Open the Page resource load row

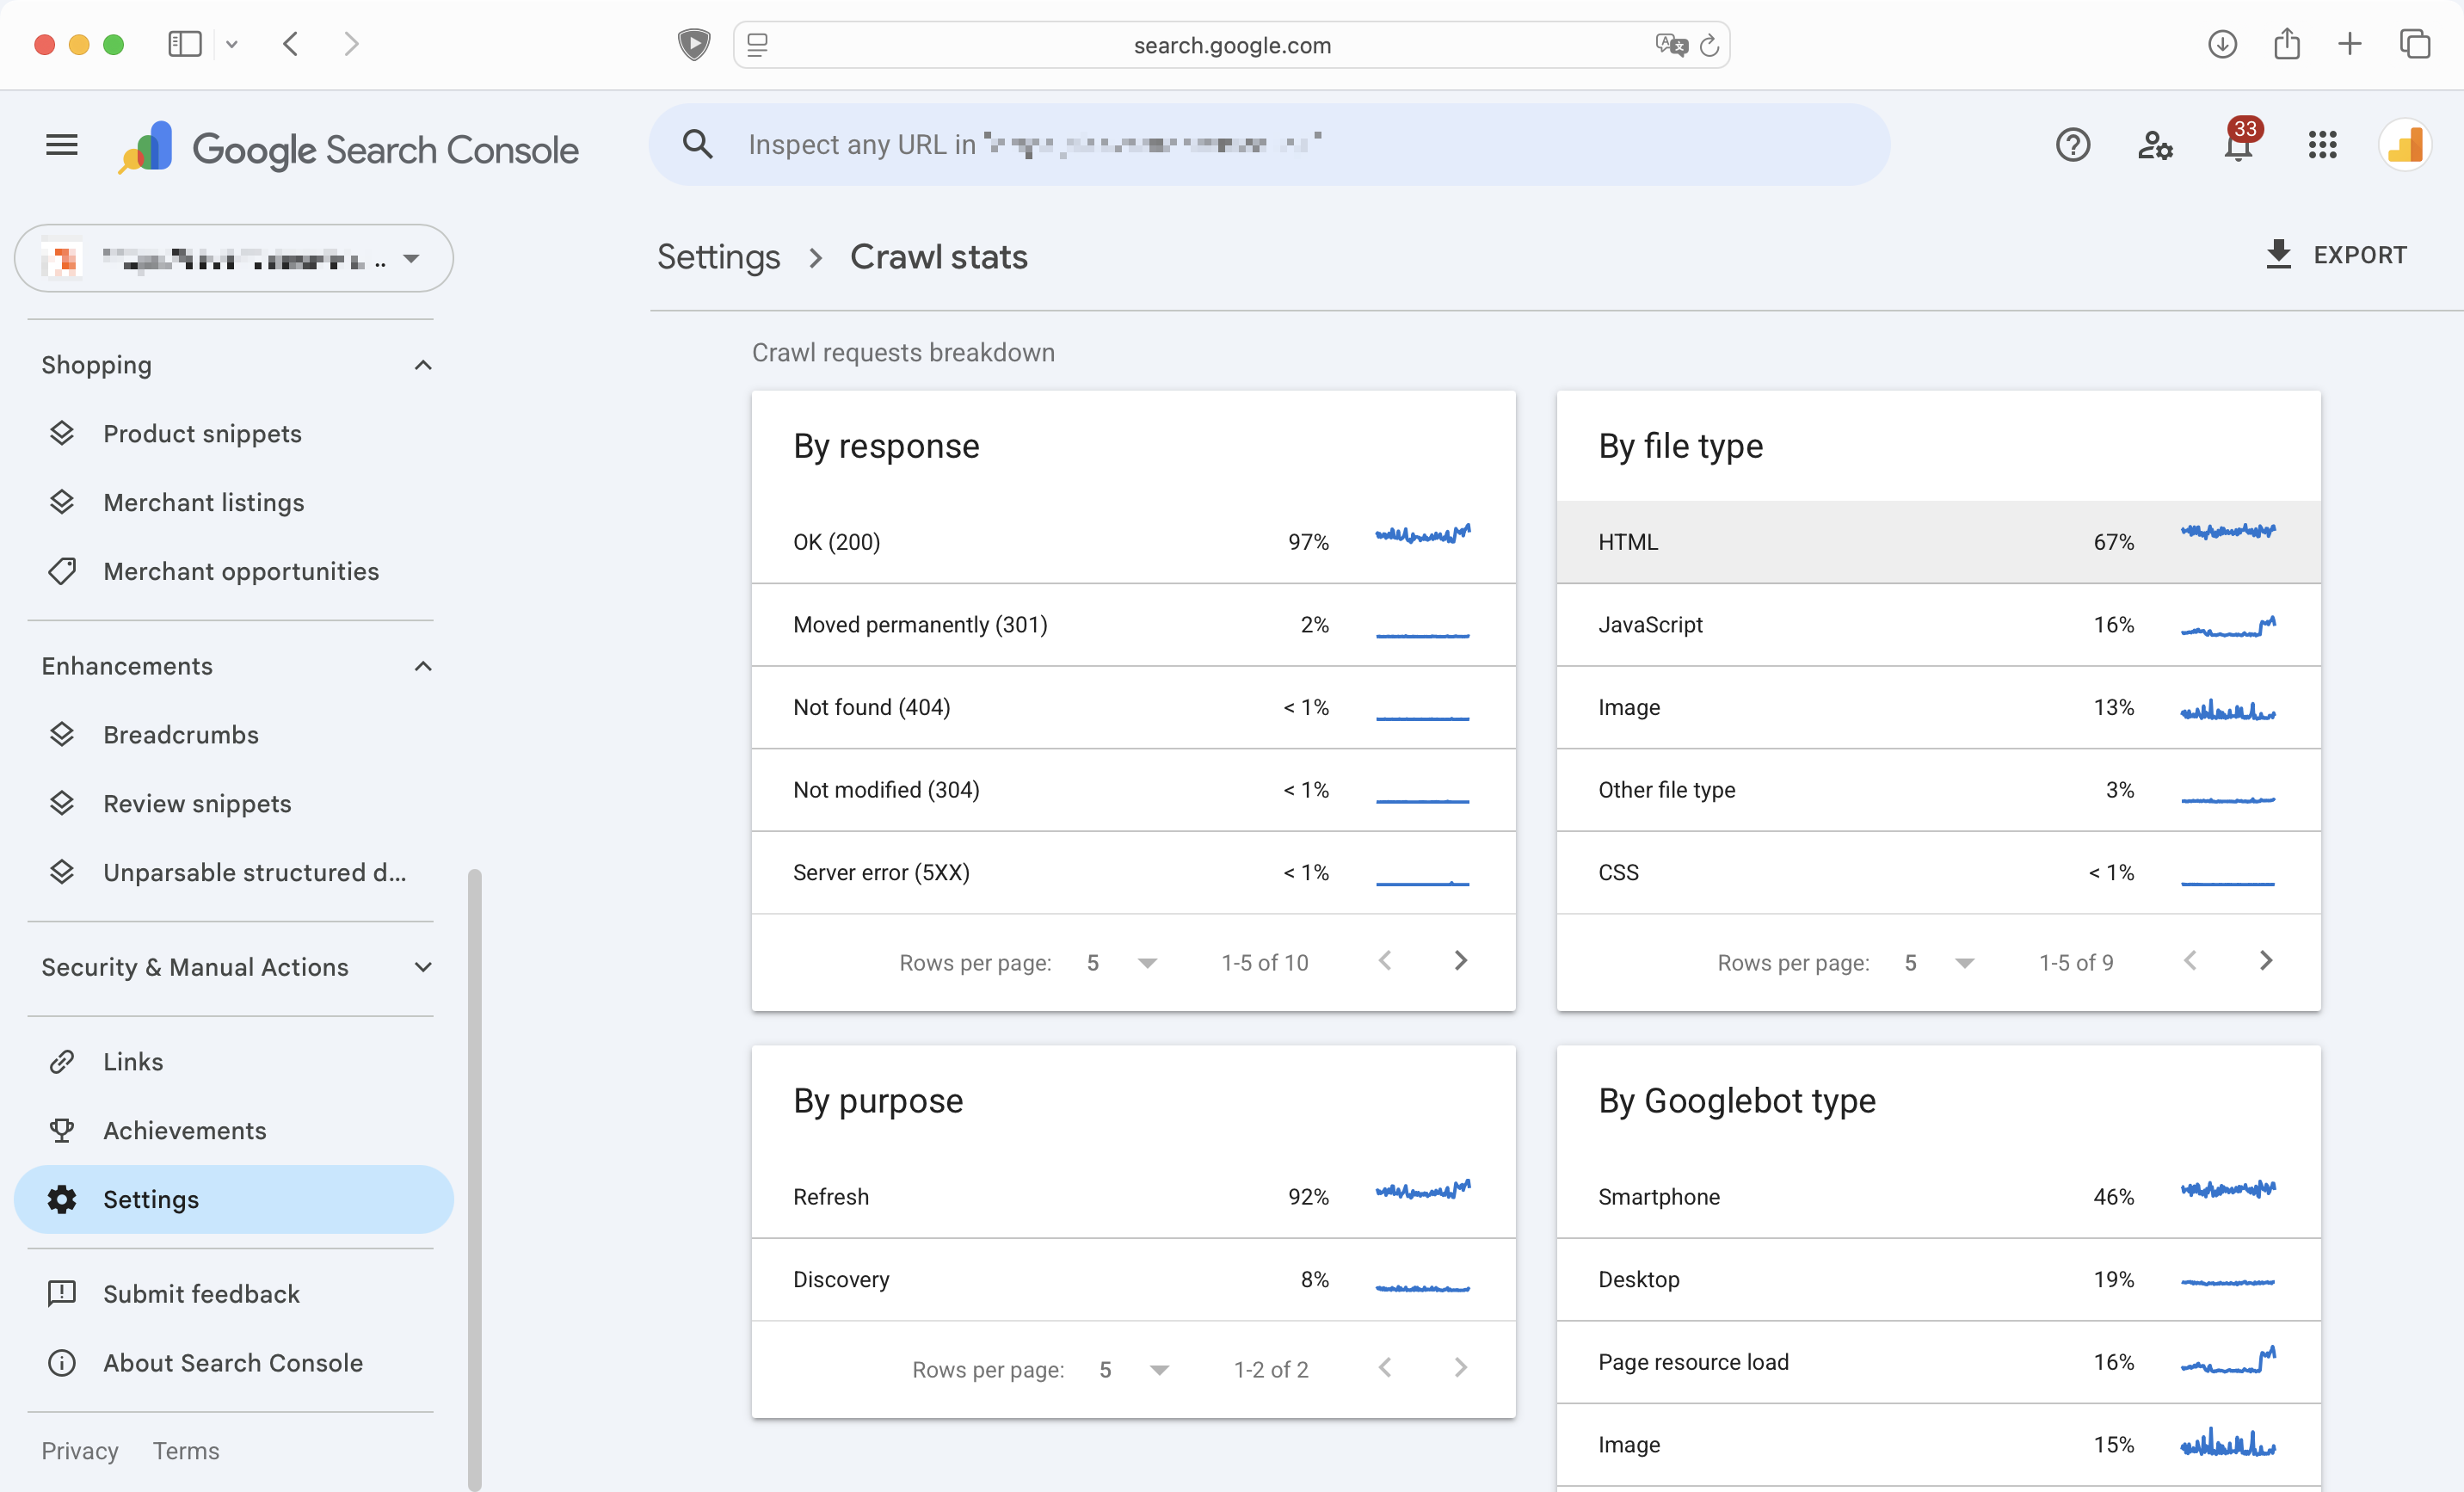point(1938,1362)
